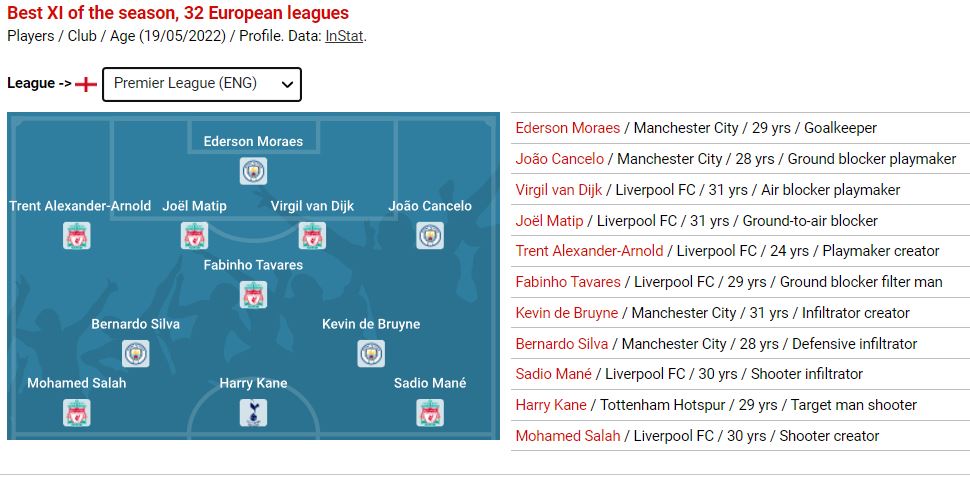Click Harry Kane's Tottenham Hotspur crest
This screenshot has width=970, height=478.
[253, 413]
